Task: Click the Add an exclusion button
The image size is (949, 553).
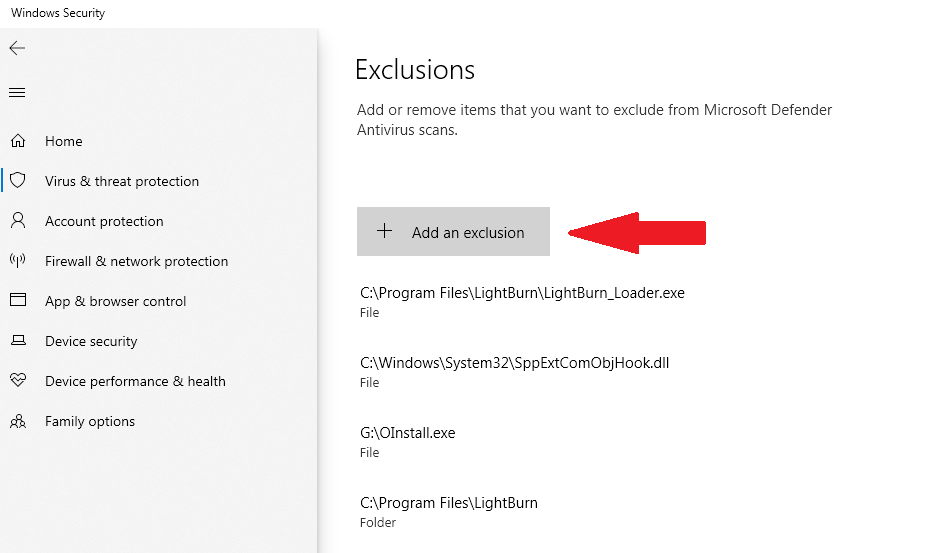Action: point(453,232)
